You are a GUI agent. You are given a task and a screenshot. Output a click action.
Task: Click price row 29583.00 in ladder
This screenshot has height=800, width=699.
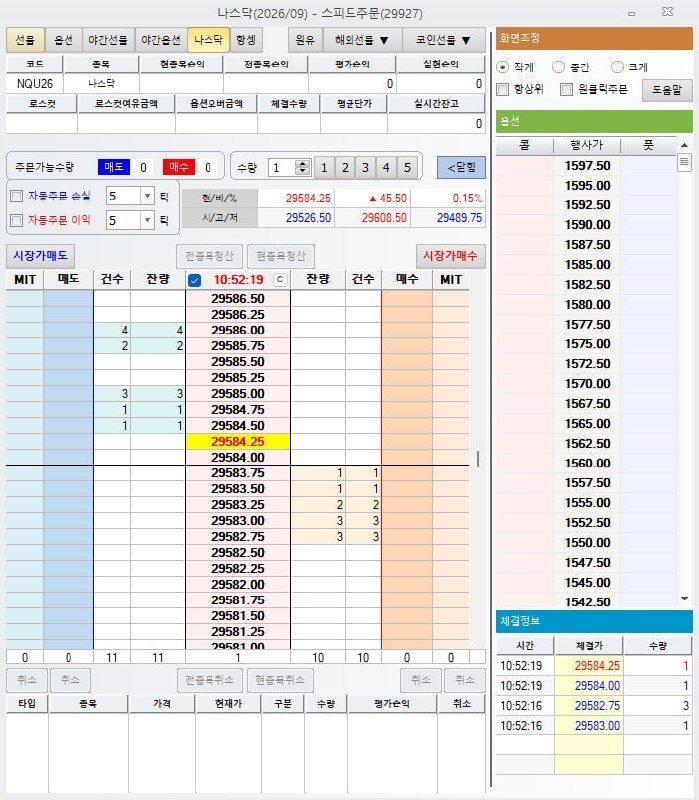tap(238, 520)
